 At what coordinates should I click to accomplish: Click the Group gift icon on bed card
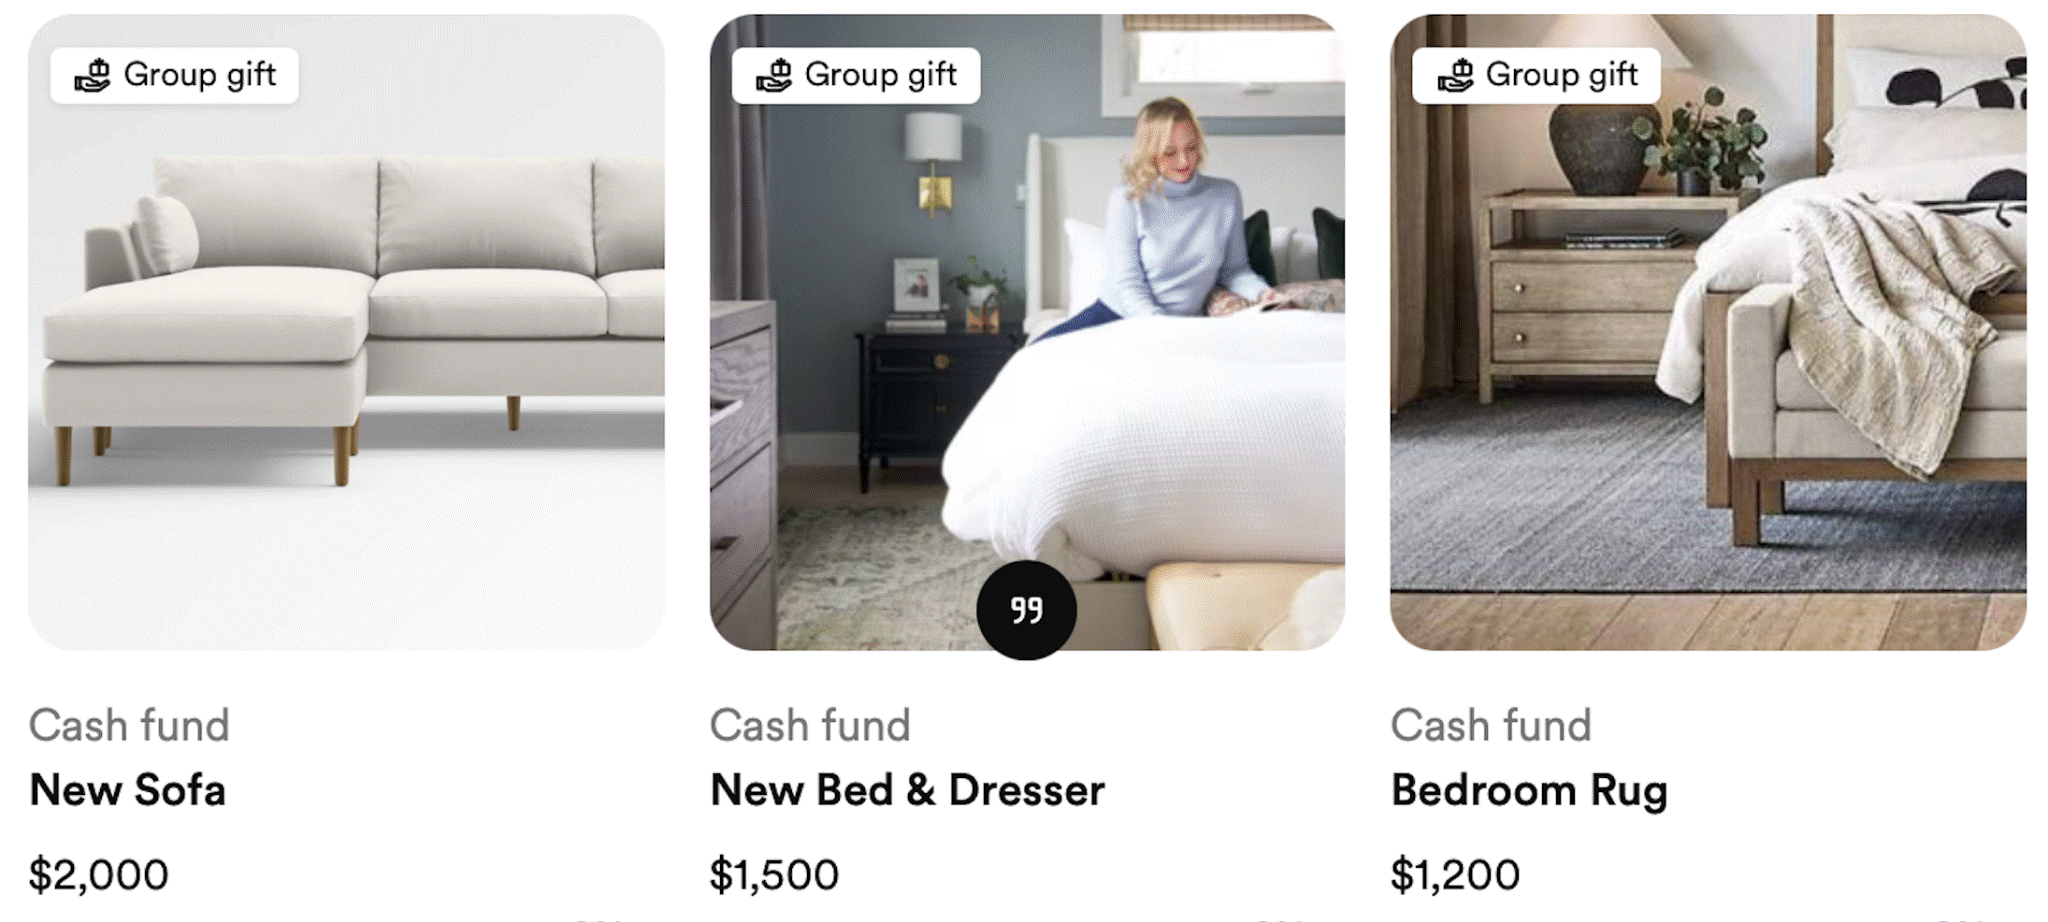pyautogui.click(x=774, y=76)
